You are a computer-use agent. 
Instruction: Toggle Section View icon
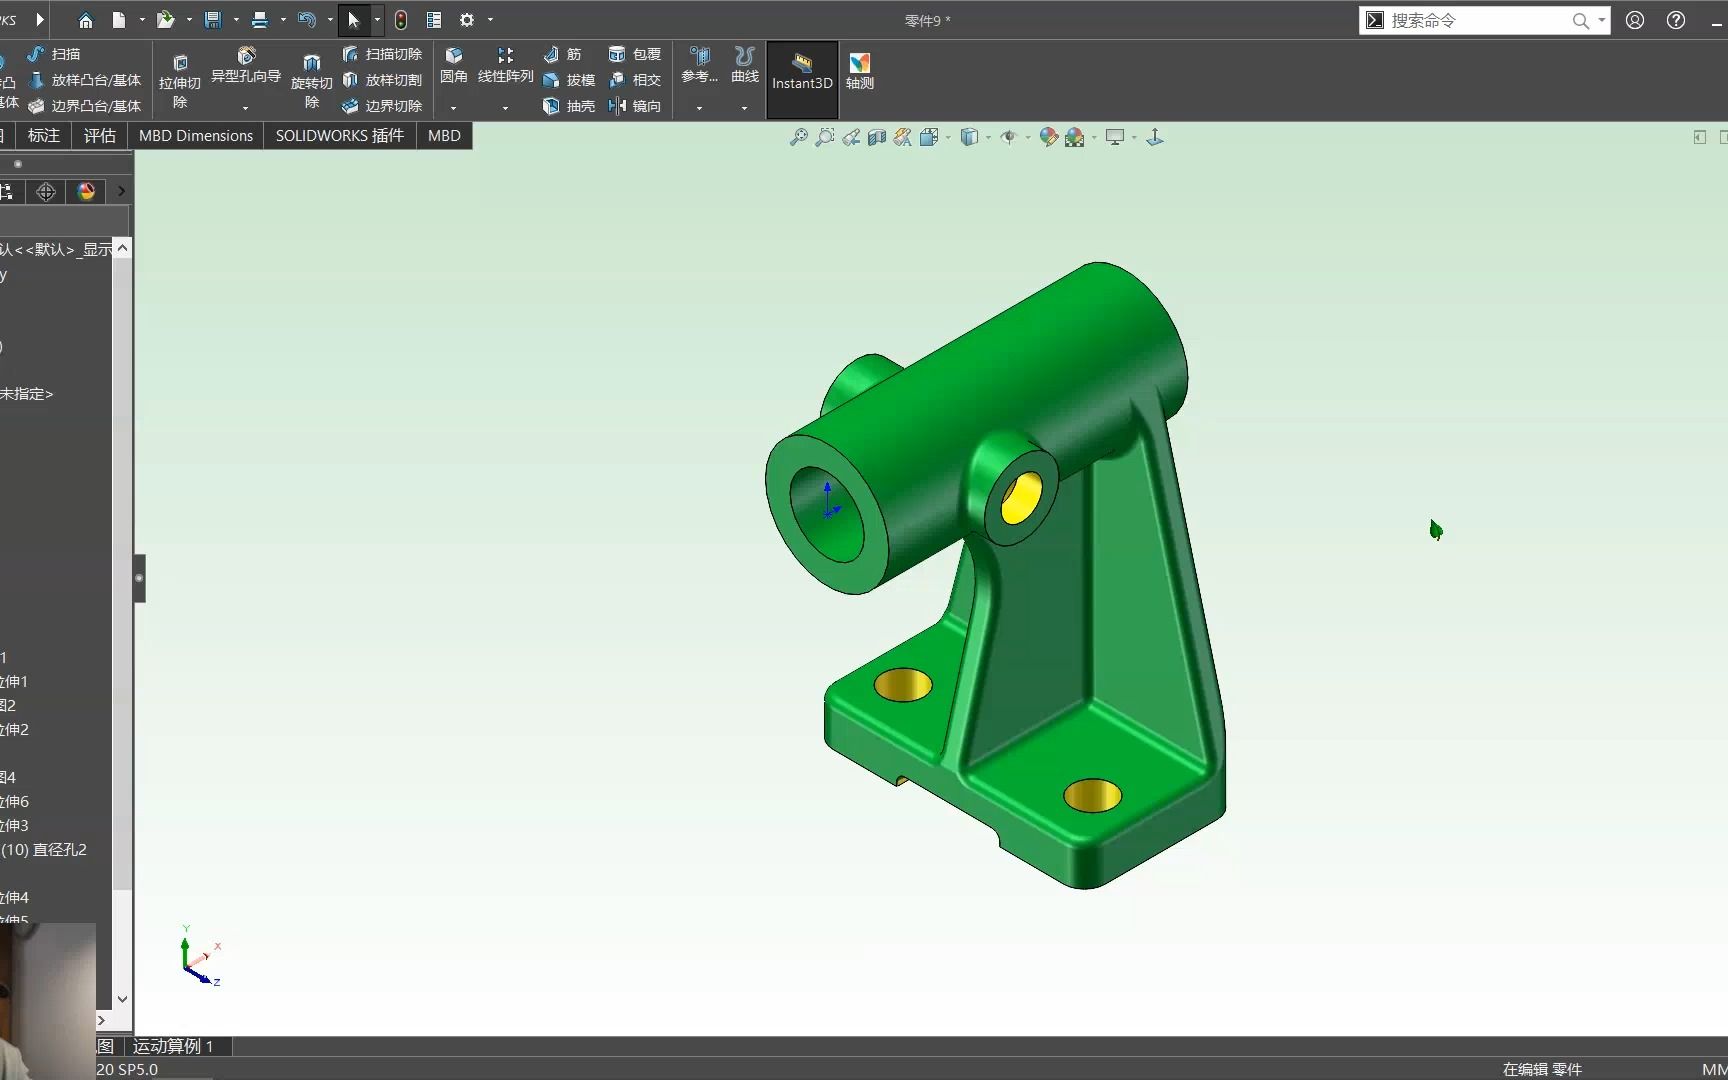coord(877,138)
